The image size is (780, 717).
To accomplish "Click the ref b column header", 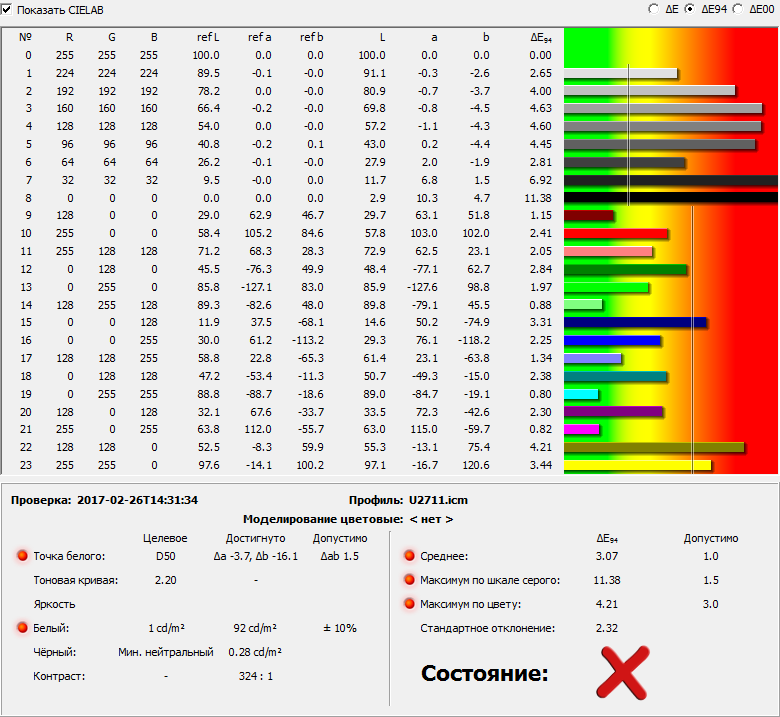I will [311, 37].
